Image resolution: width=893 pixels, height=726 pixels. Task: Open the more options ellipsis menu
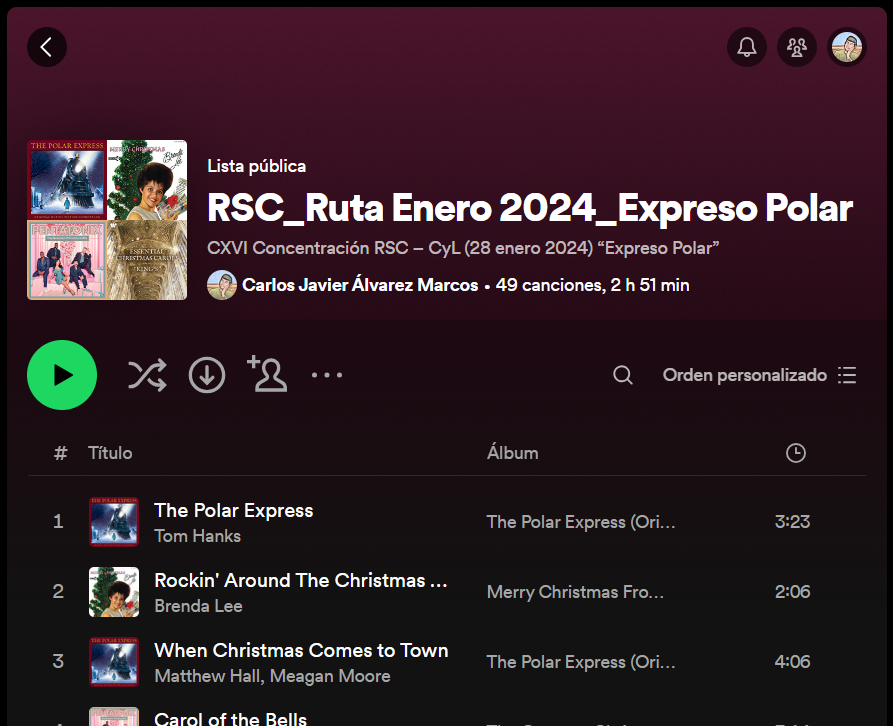click(327, 375)
